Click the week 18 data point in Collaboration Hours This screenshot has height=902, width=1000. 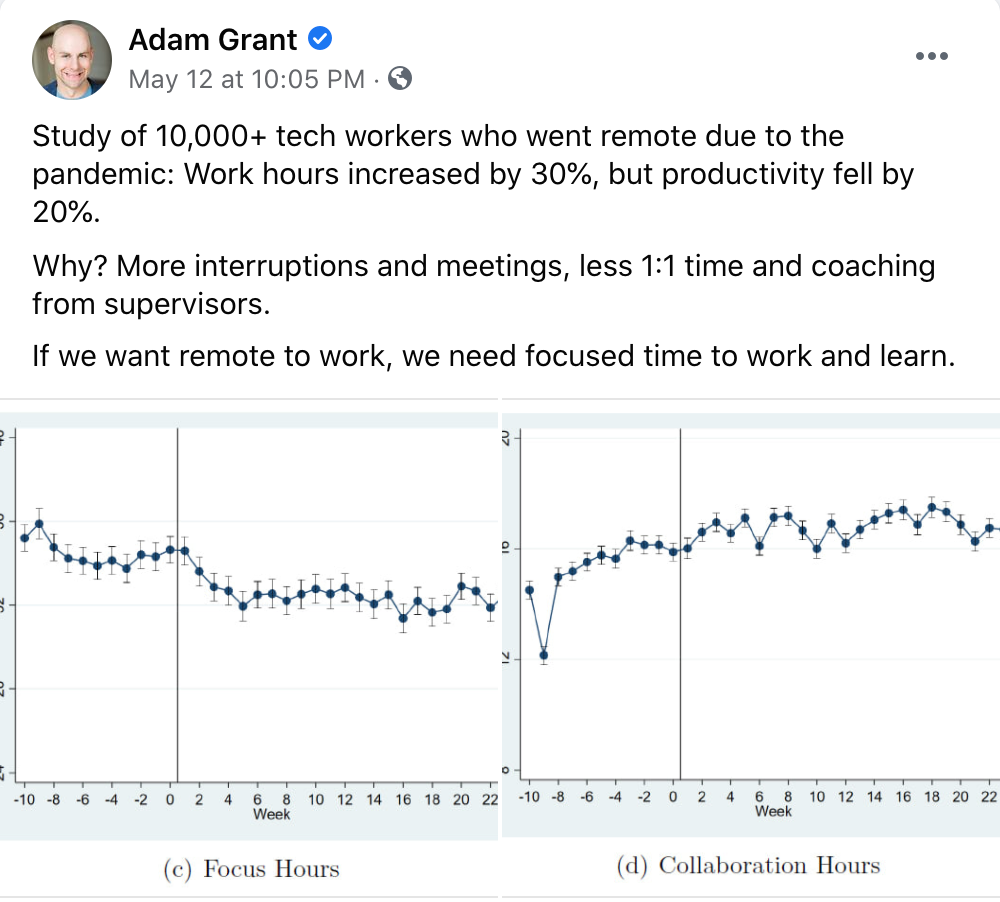click(x=932, y=508)
